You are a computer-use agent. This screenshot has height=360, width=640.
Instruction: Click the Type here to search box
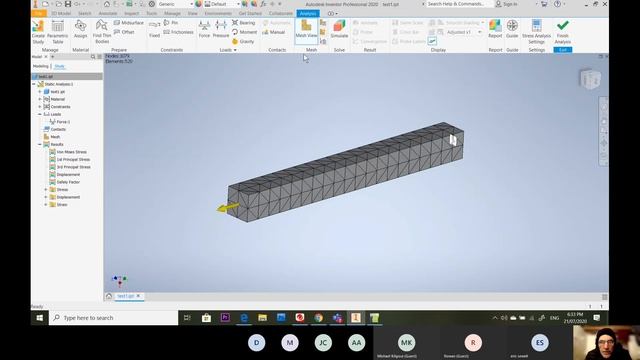click(113, 318)
